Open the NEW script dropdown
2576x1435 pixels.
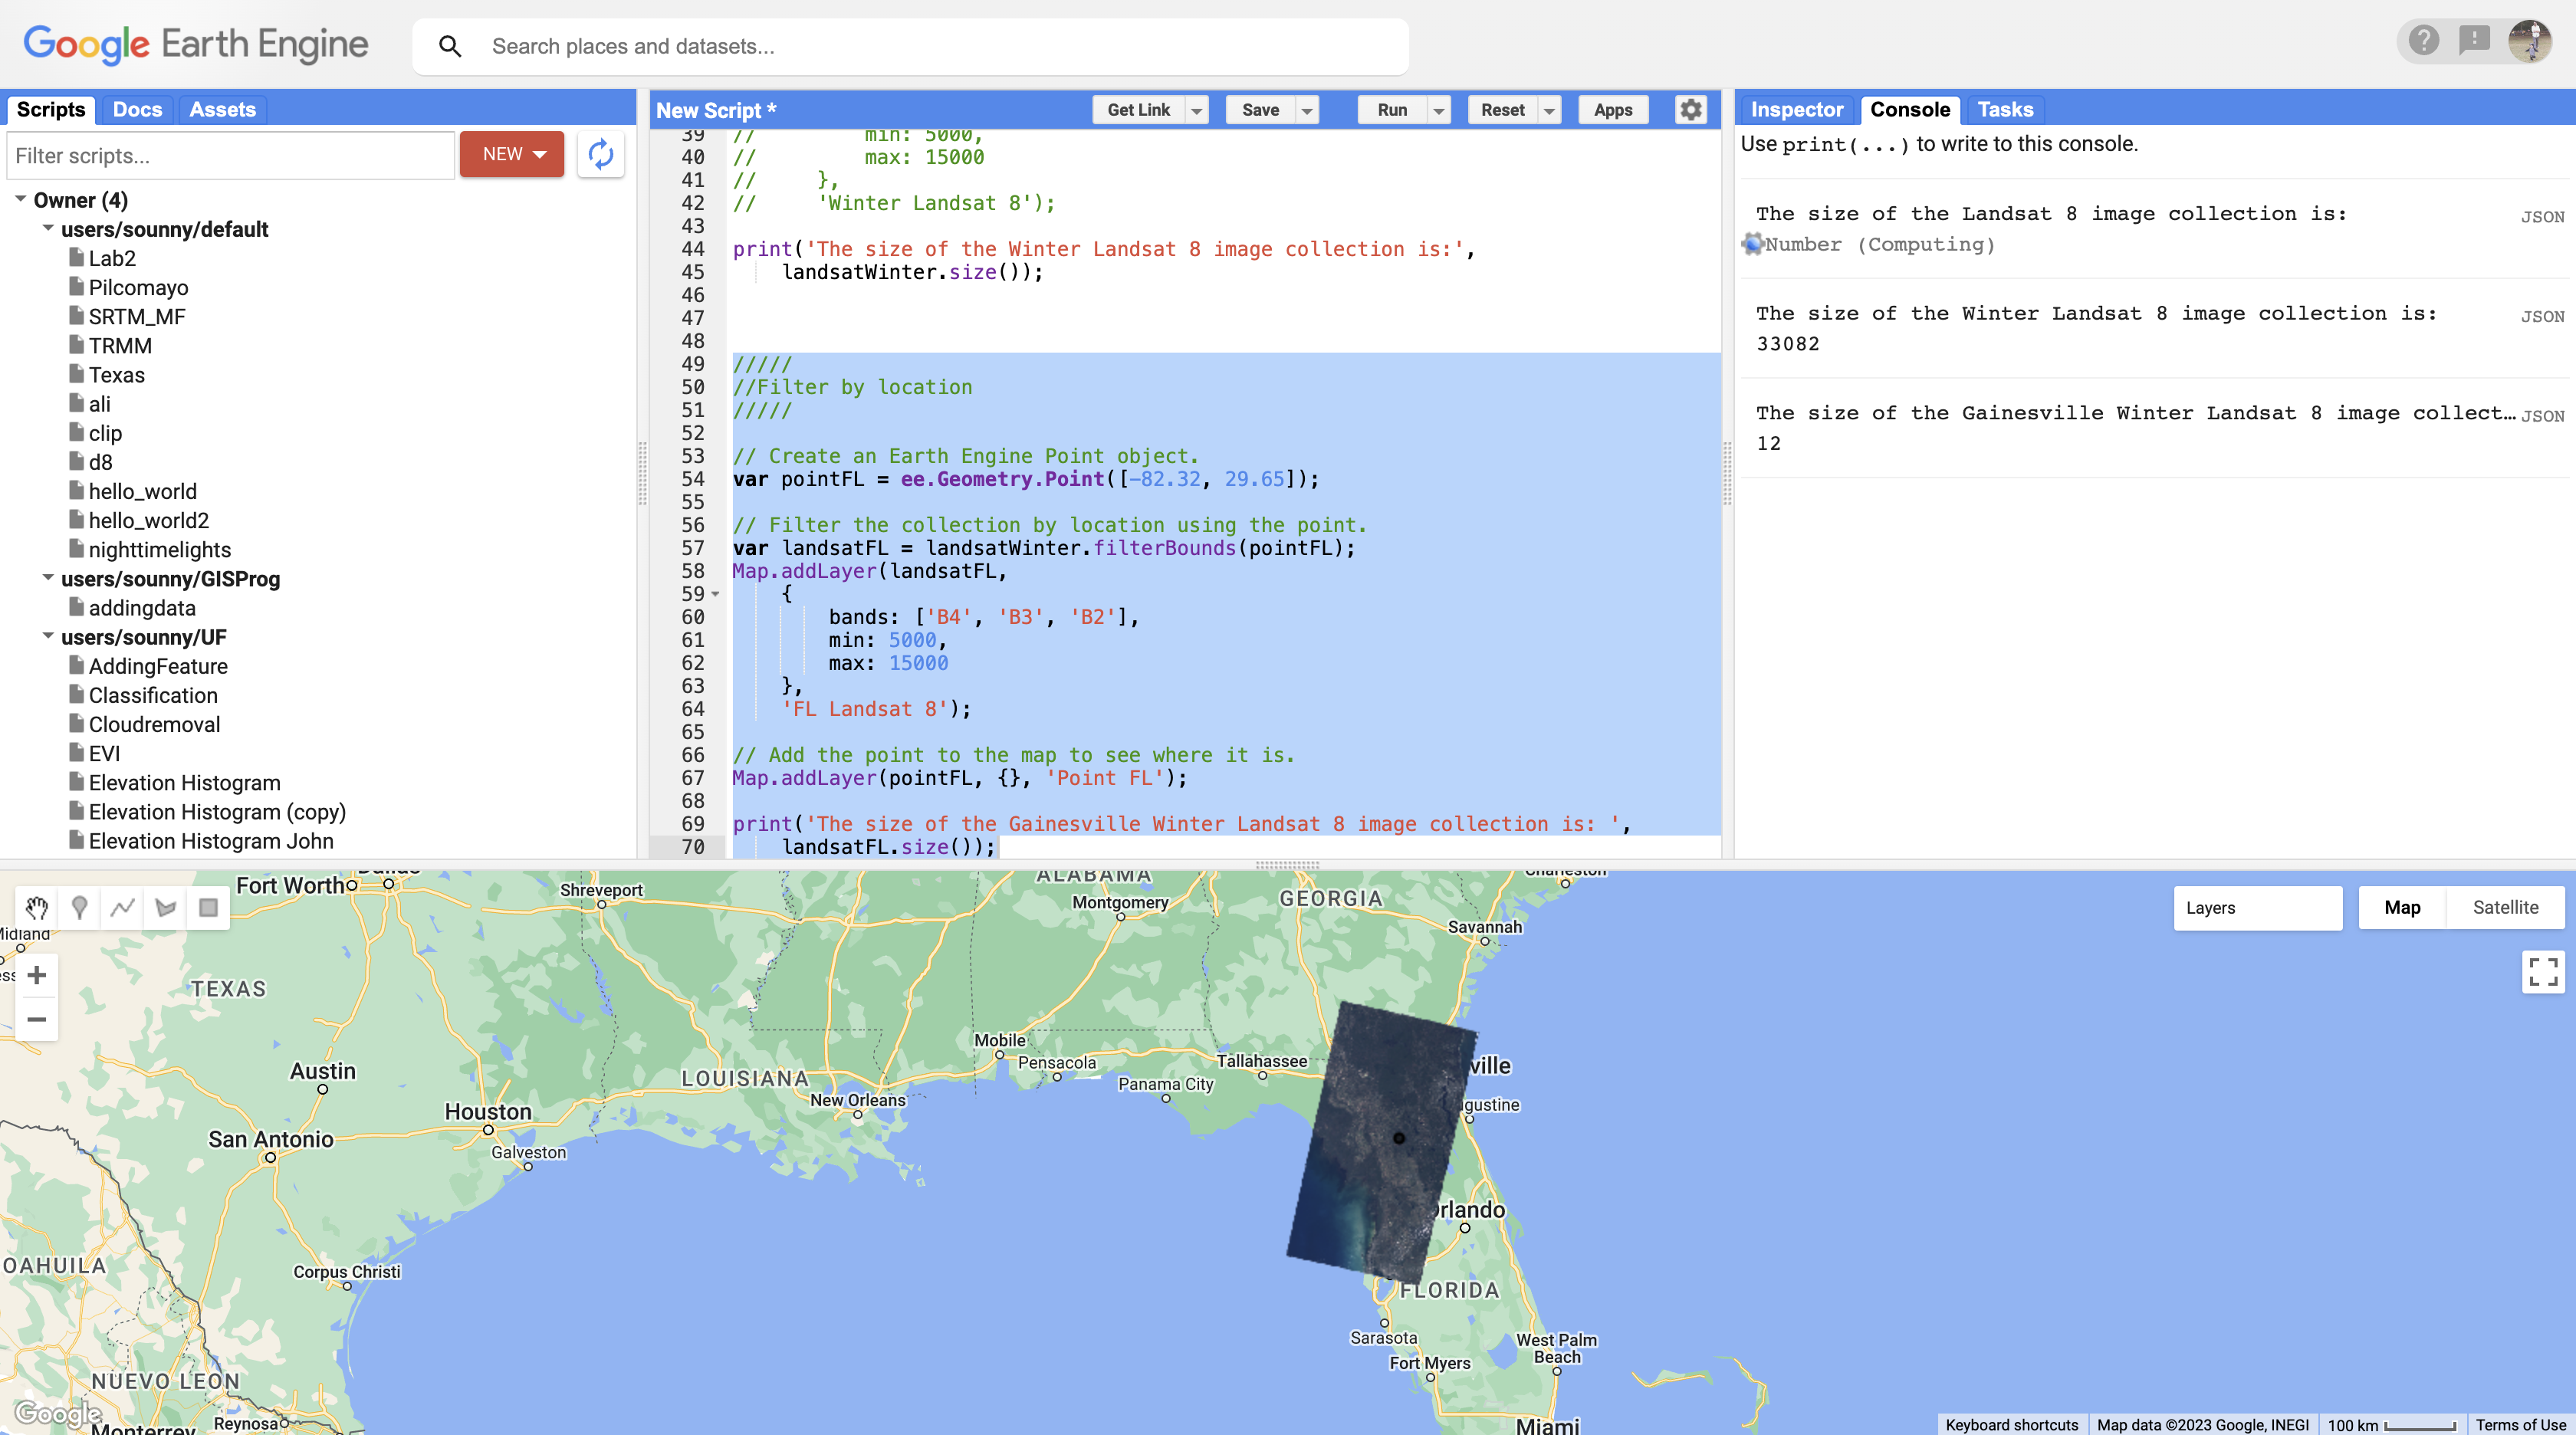click(x=512, y=154)
